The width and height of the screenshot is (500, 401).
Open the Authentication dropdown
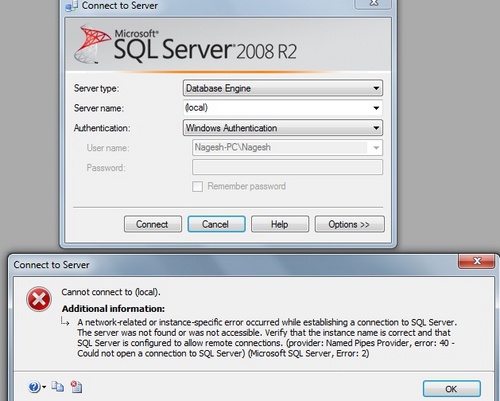(x=283, y=128)
